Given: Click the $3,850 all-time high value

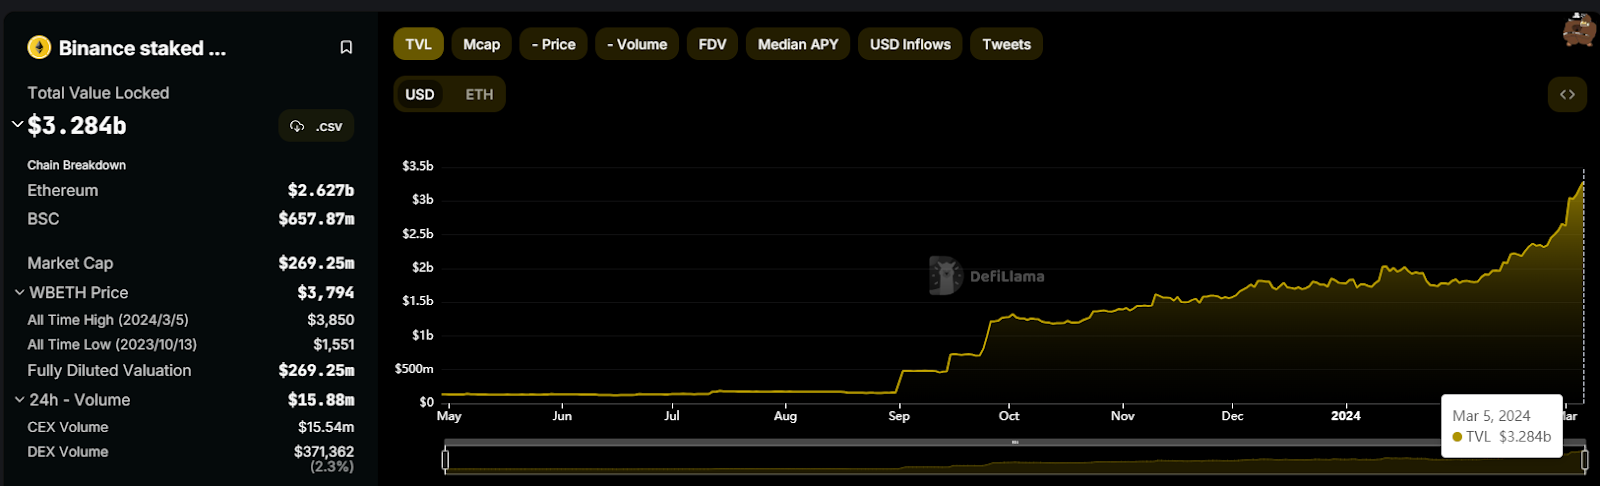Looking at the screenshot, I should click(x=331, y=320).
